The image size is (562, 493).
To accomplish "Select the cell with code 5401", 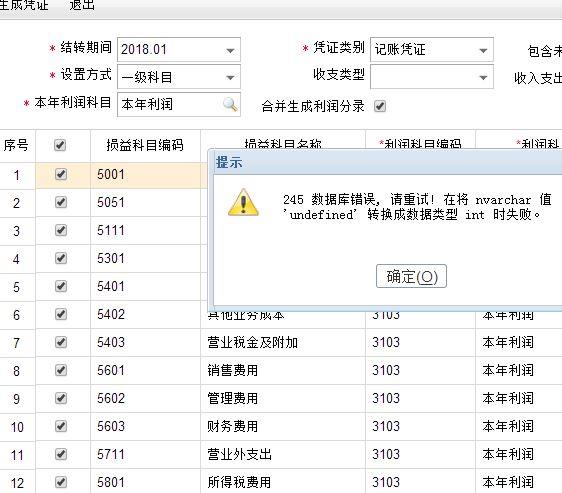I will (145, 286).
